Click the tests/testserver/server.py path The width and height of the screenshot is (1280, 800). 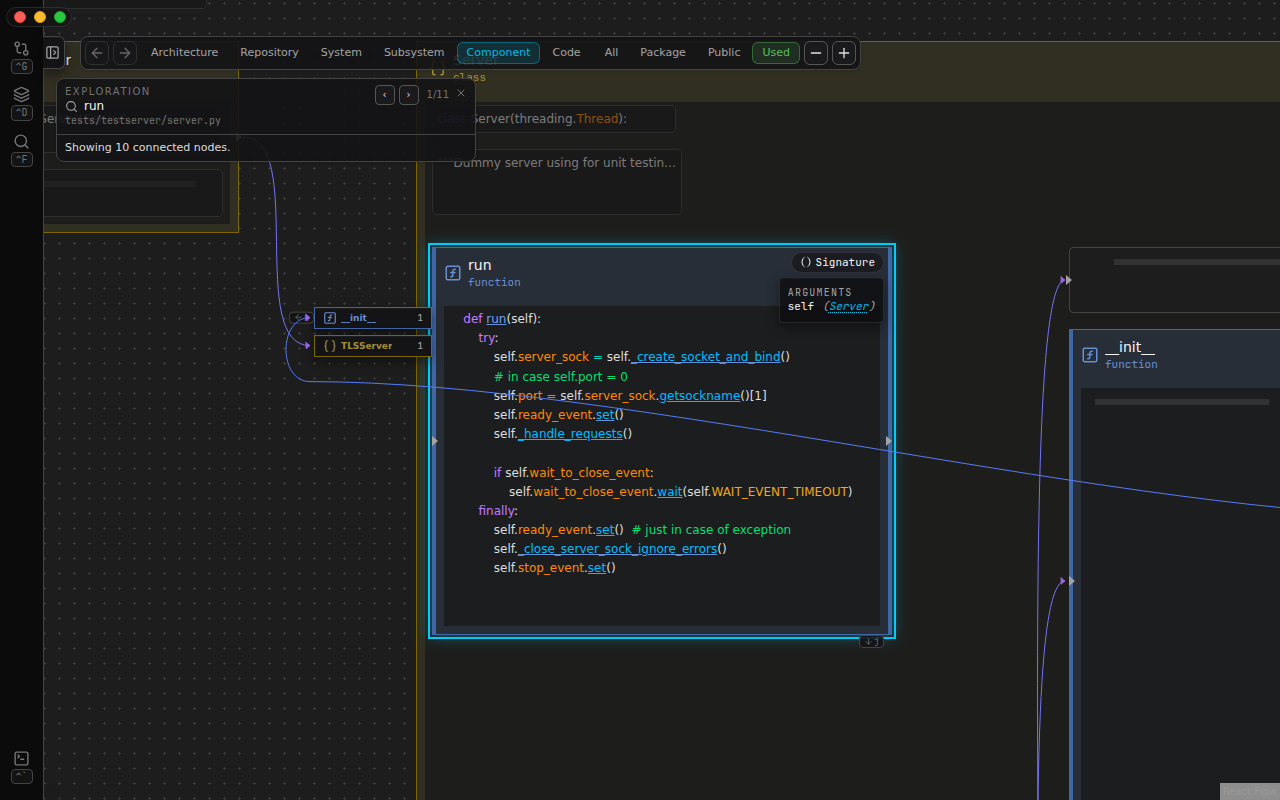click(x=143, y=120)
